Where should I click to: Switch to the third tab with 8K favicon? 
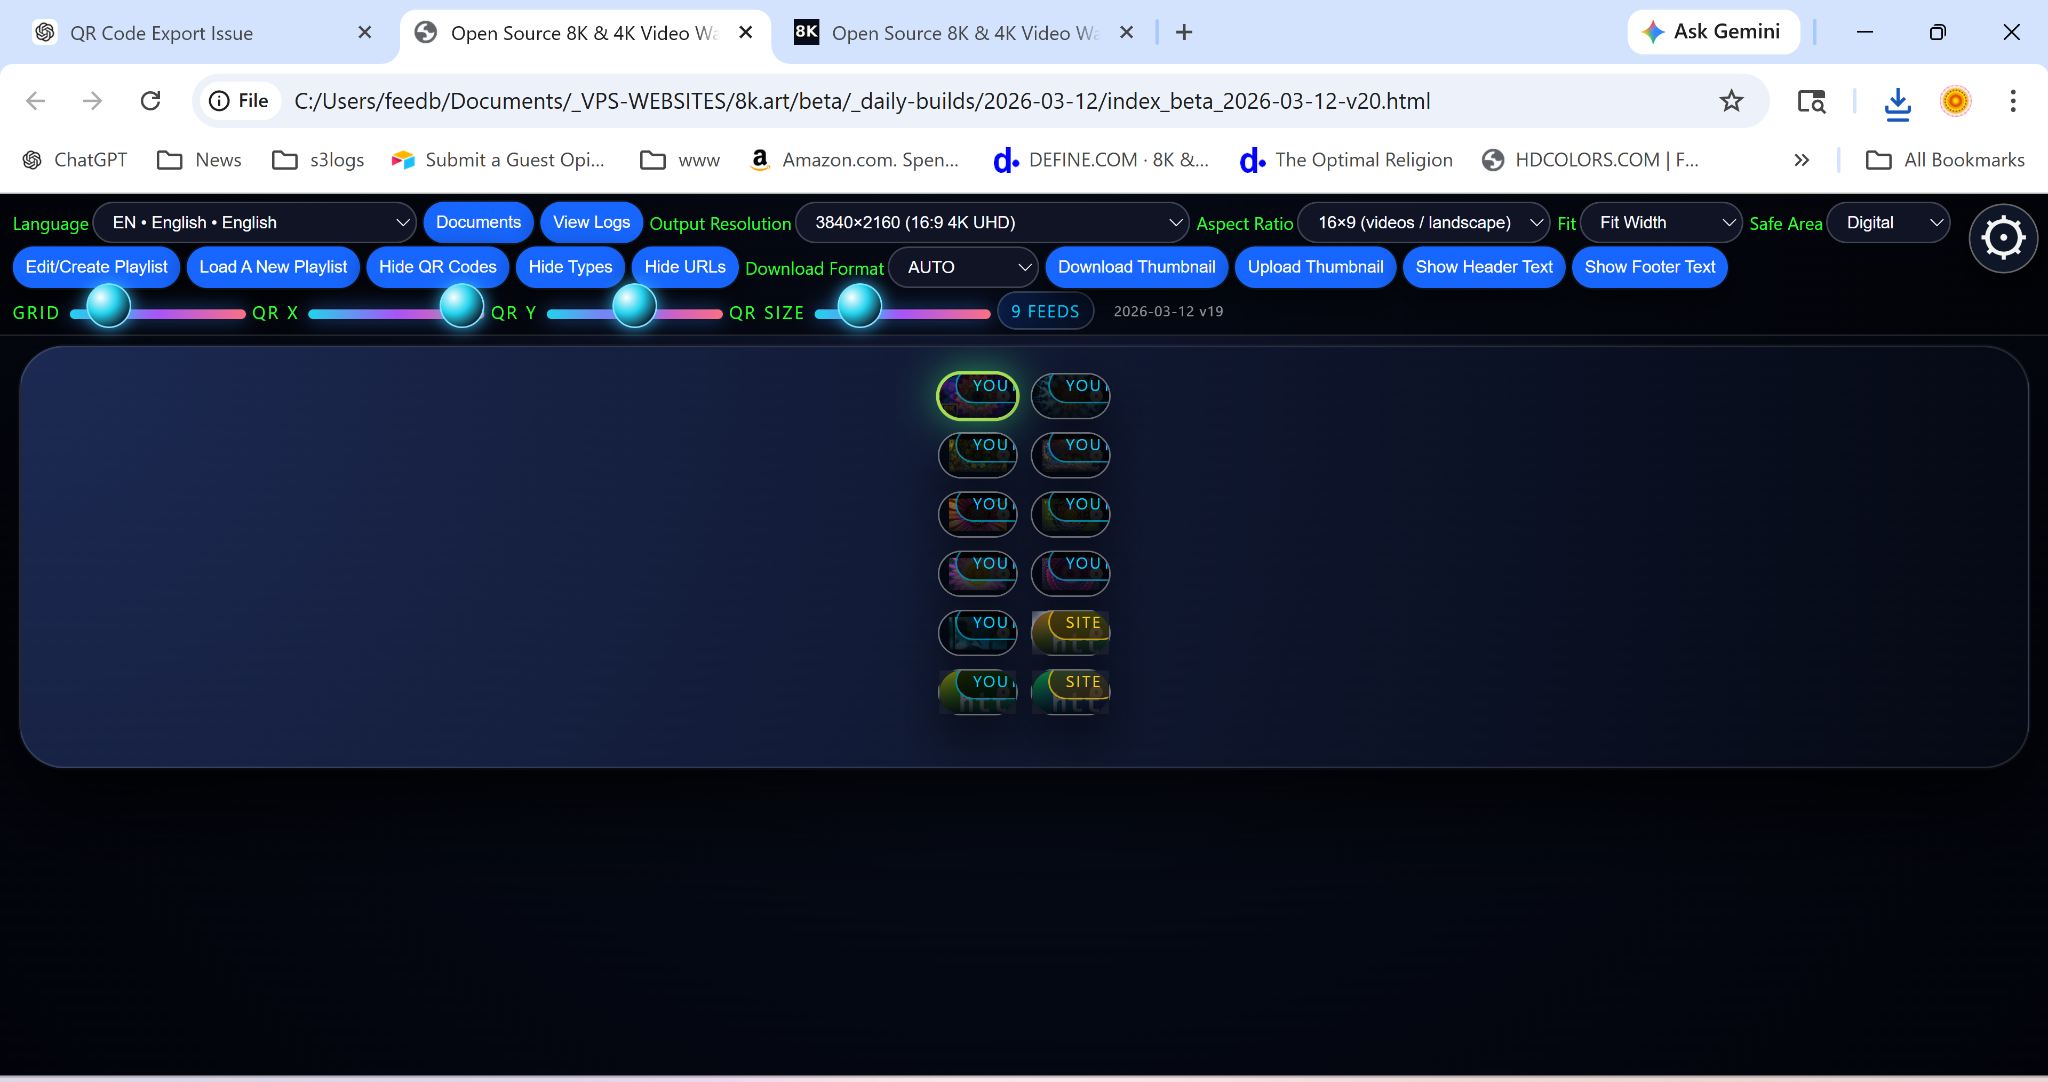pyautogui.click(x=962, y=32)
